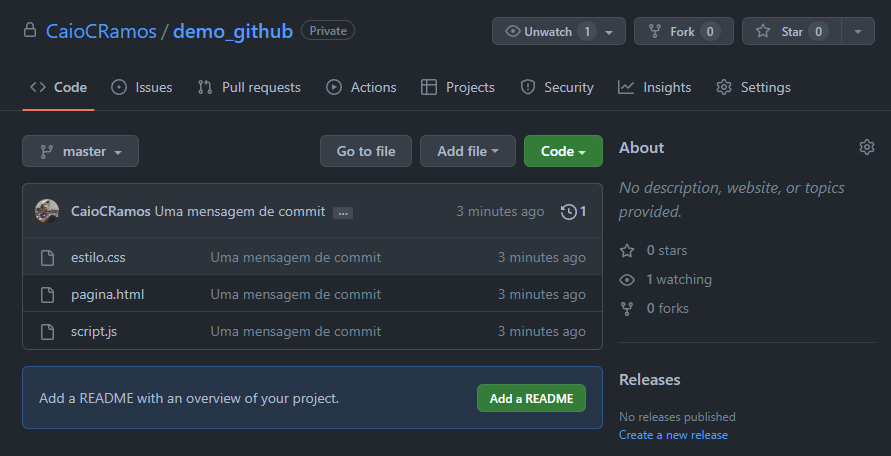Expand the Add file dropdown
Screen dimensions: 891x456
tap(467, 151)
